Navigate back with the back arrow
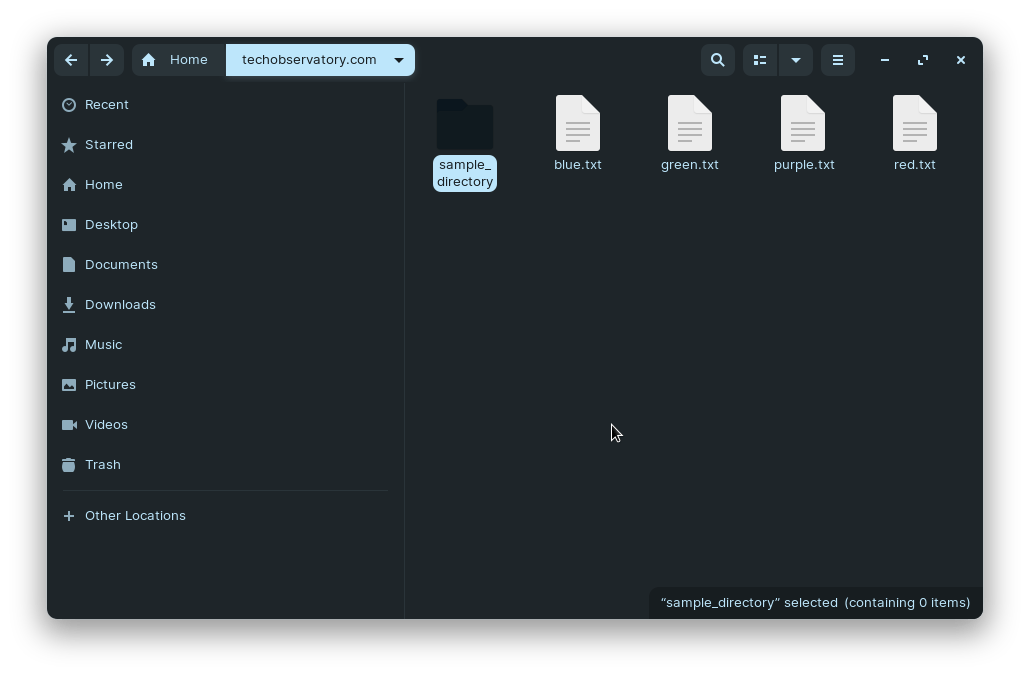The image size is (1030, 676). pos(71,60)
